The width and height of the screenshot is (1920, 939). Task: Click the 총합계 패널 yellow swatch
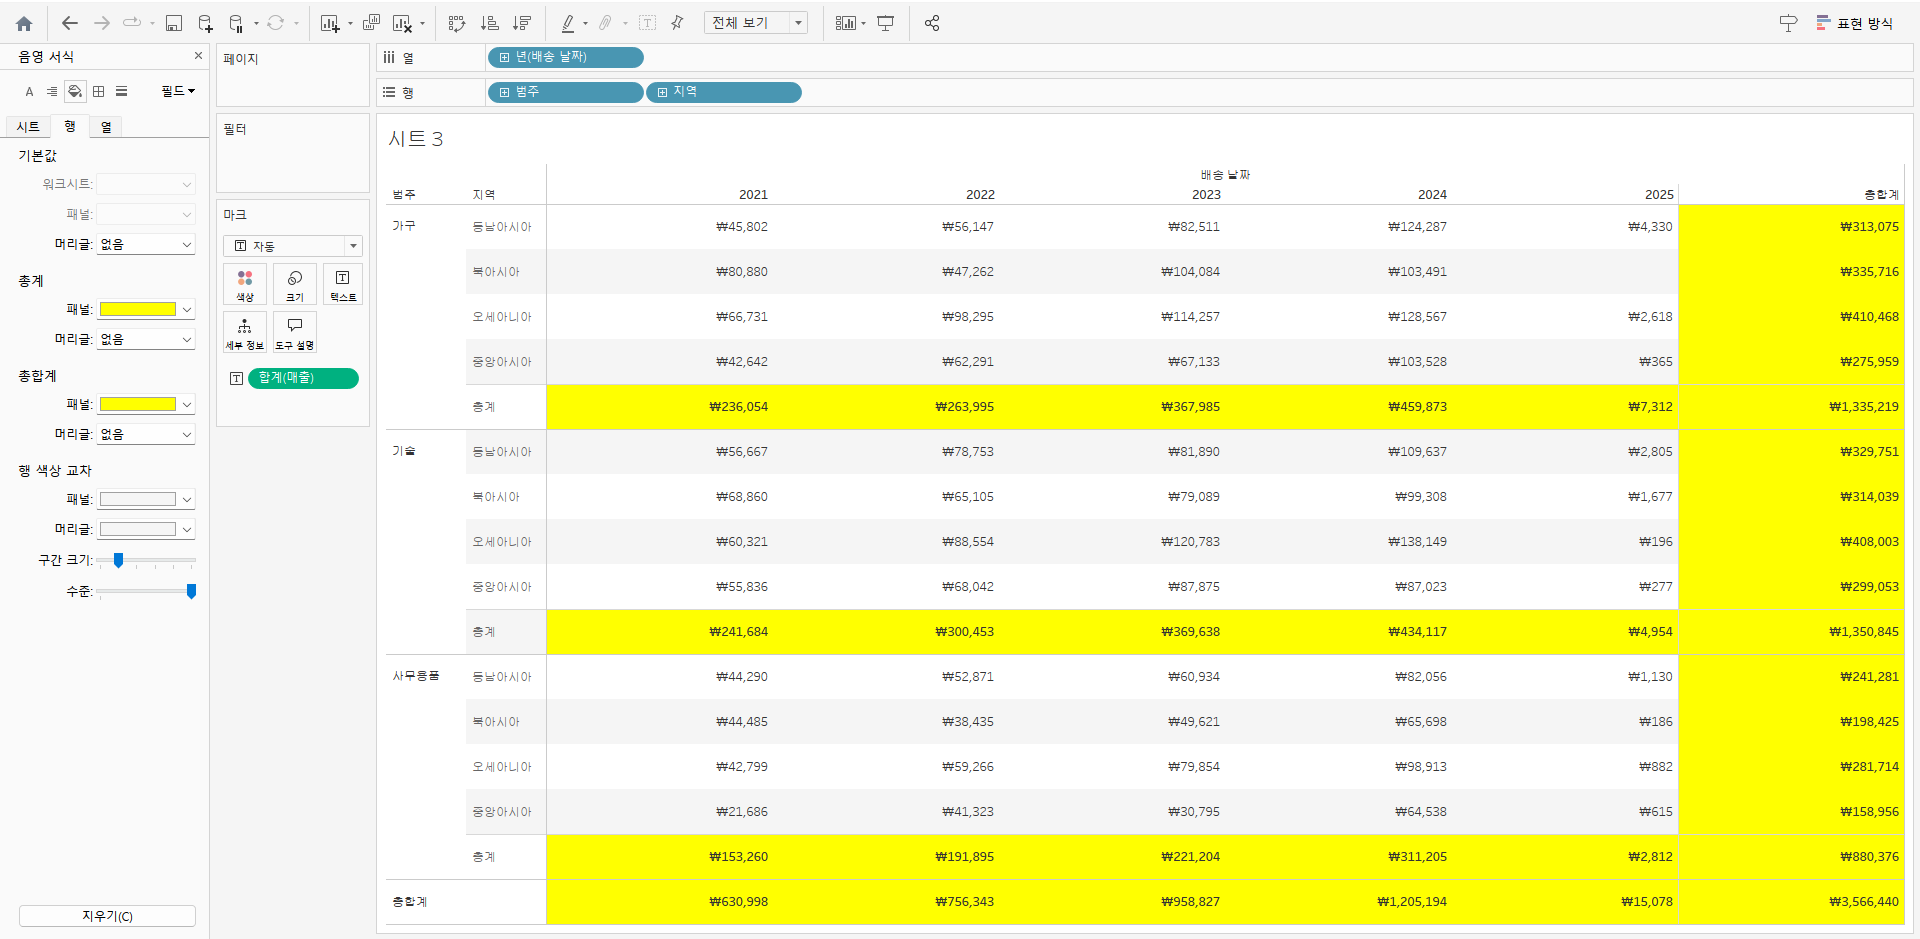click(138, 404)
